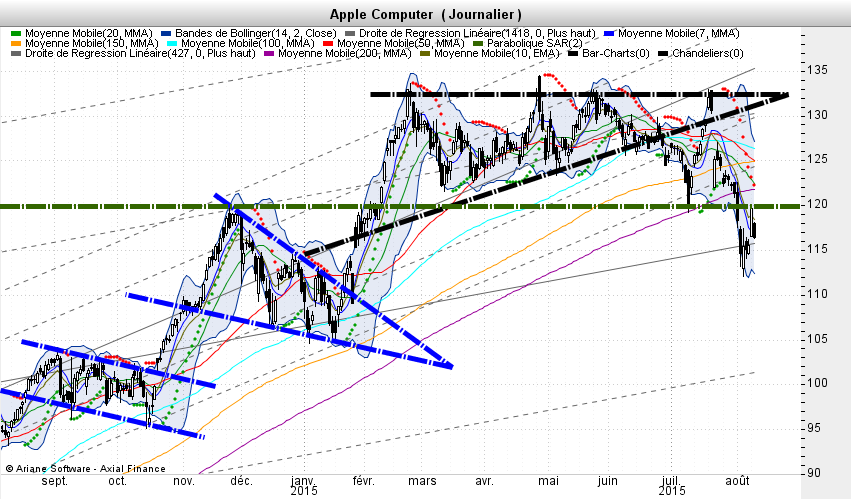Click the 100 price axis label

817,383
